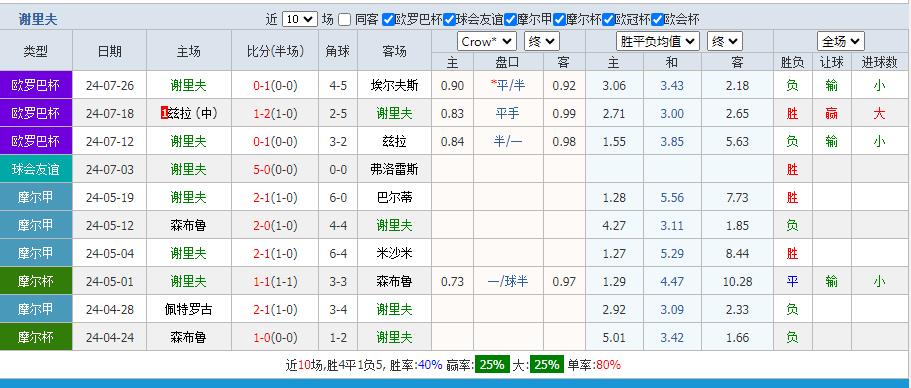Open the 米沙米 away team link
Image resolution: width=911 pixels, height=388 pixels.
394,253
